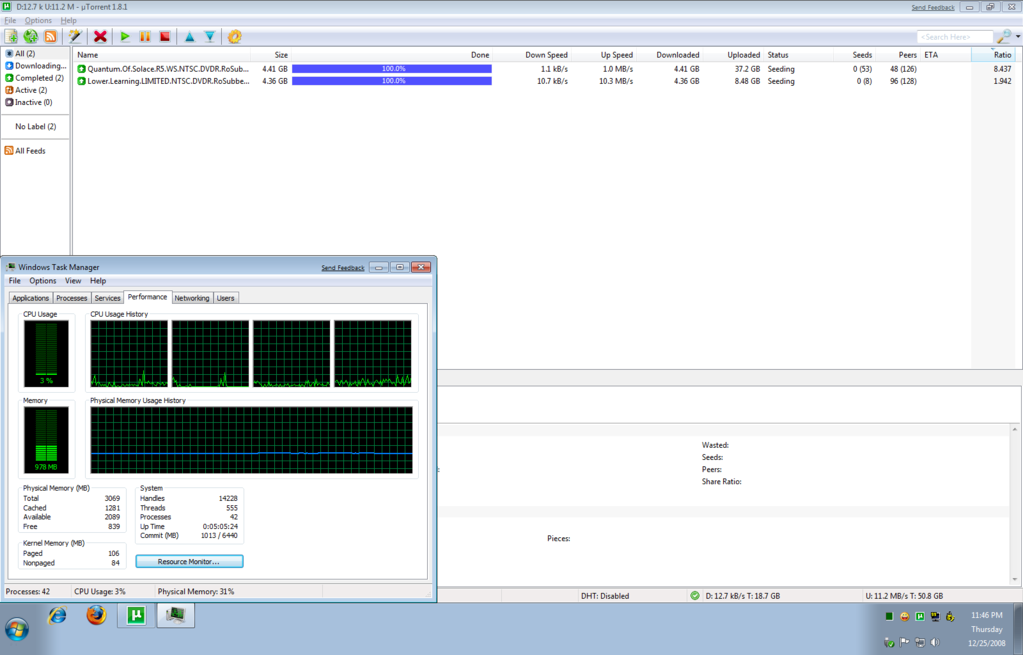
Task: Select the Inactive (0) category
Action: [x=29, y=102]
